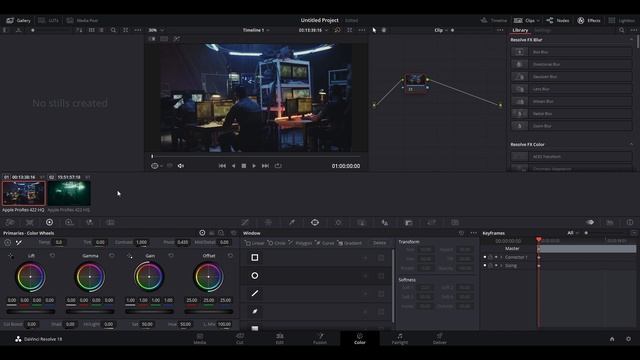The image size is (640, 360).
Task: Play the clip forward
Action: pos(254,166)
